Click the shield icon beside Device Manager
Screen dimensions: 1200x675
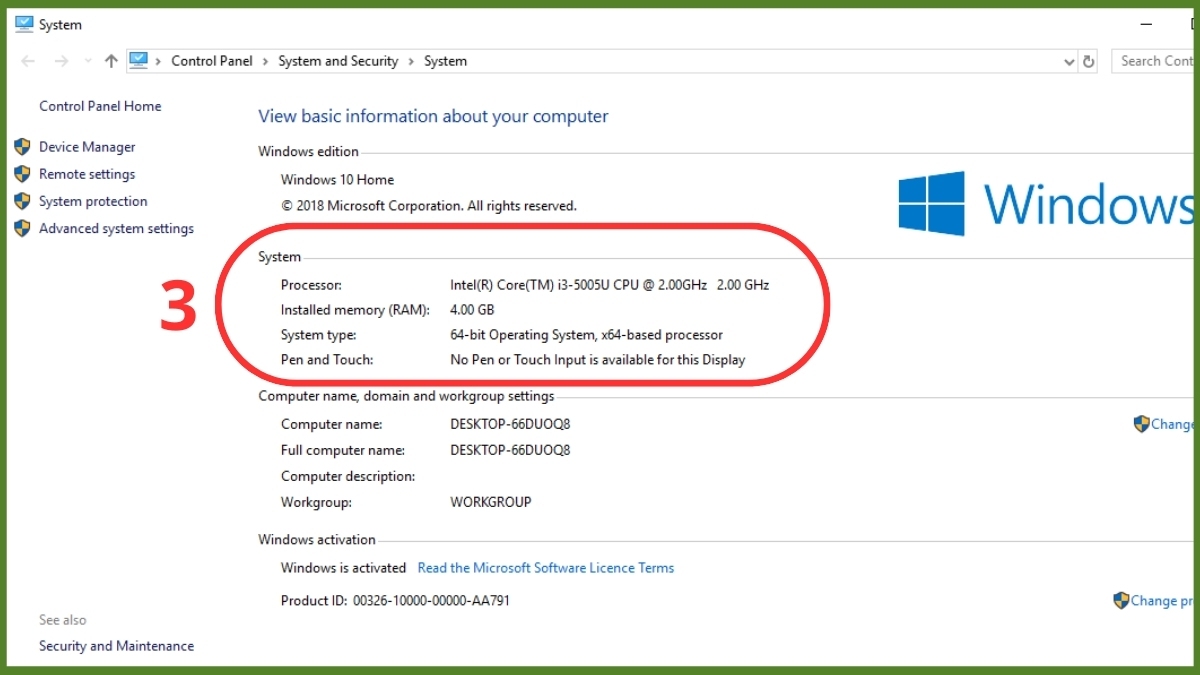[22, 147]
